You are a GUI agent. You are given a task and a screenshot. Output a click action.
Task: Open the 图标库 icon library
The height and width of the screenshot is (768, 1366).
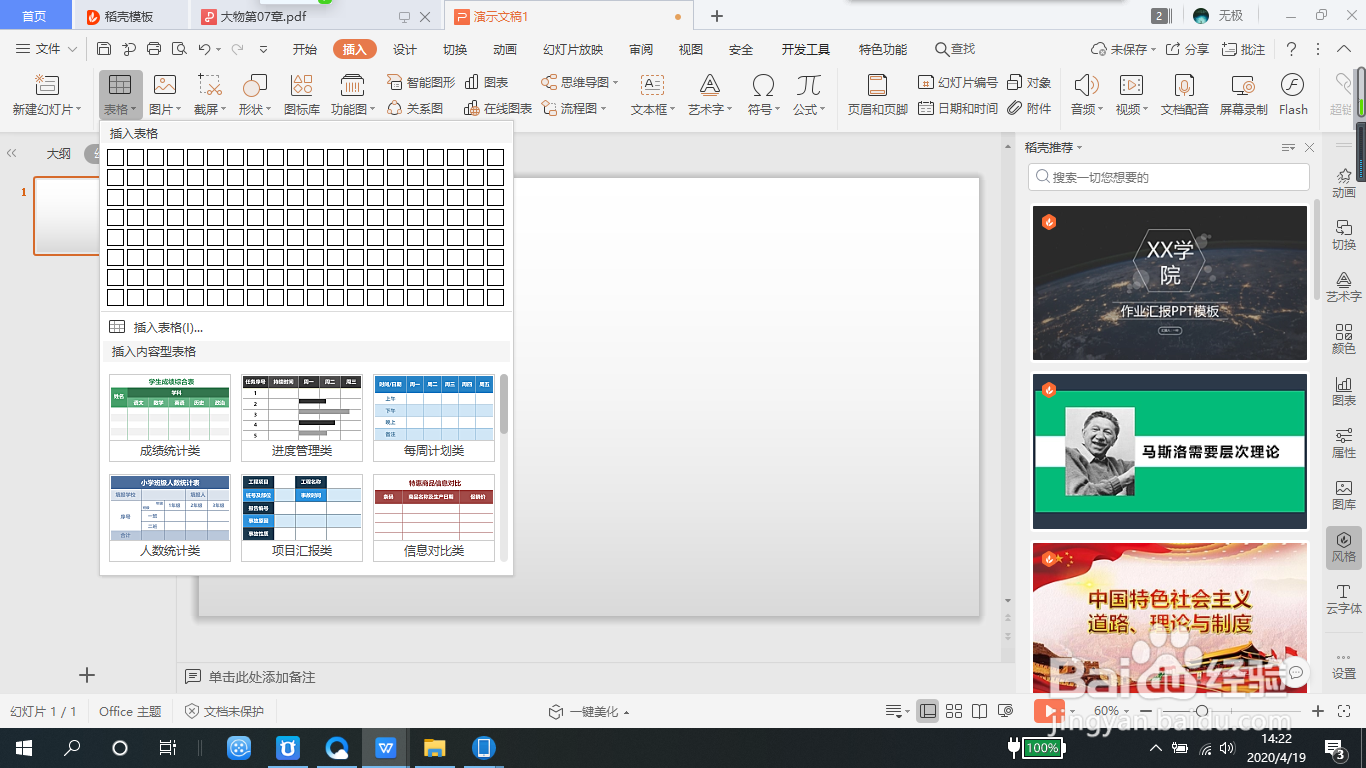(x=302, y=95)
